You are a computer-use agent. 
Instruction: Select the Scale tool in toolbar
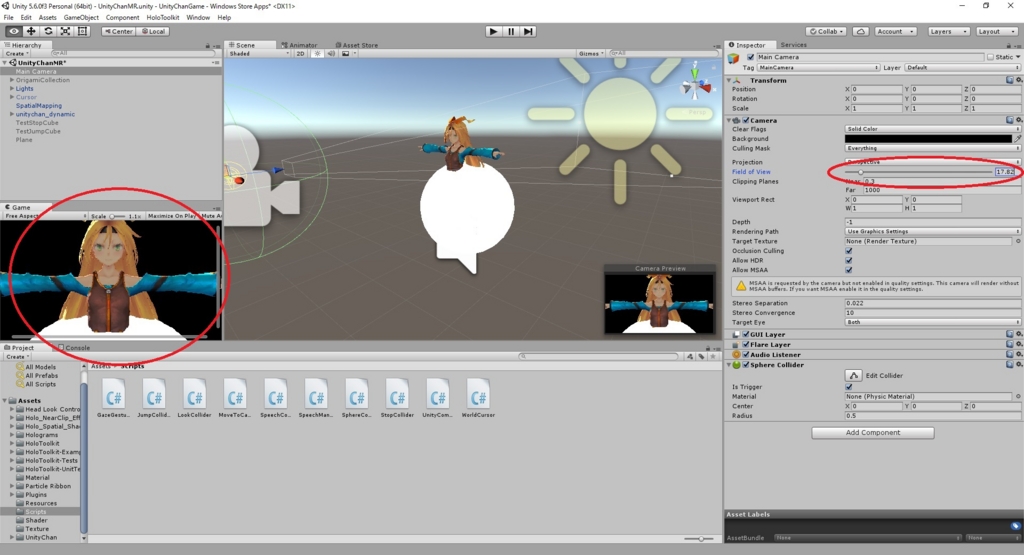65,31
